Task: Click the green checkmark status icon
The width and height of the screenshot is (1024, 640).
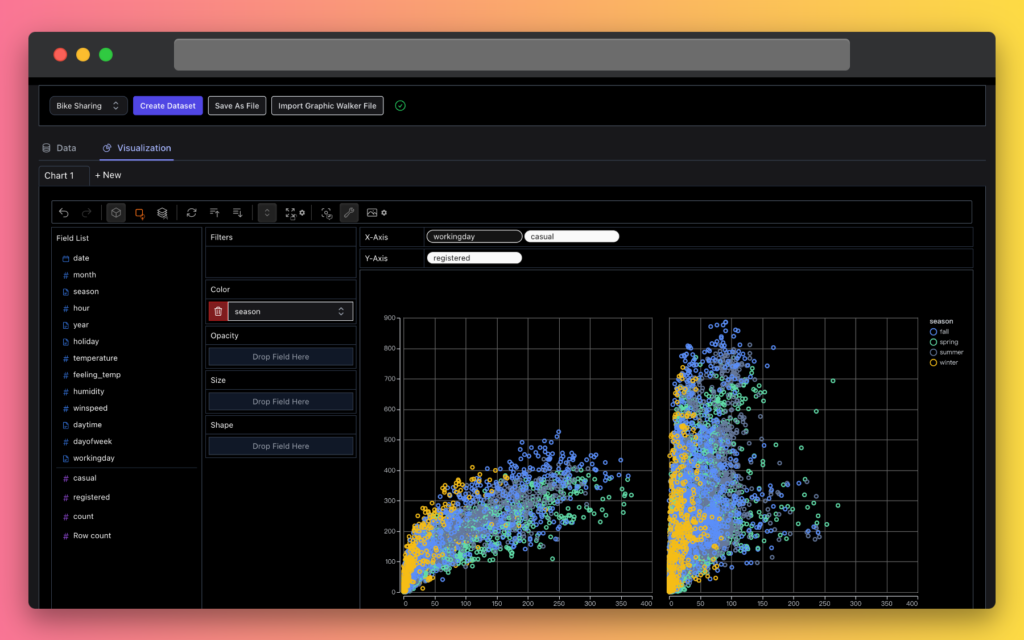Action: pyautogui.click(x=400, y=106)
